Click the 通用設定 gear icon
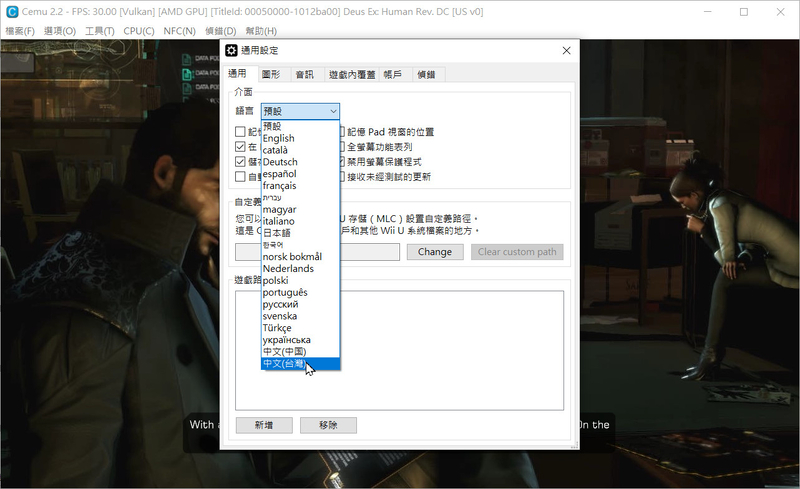This screenshot has width=800, height=489. (x=231, y=50)
